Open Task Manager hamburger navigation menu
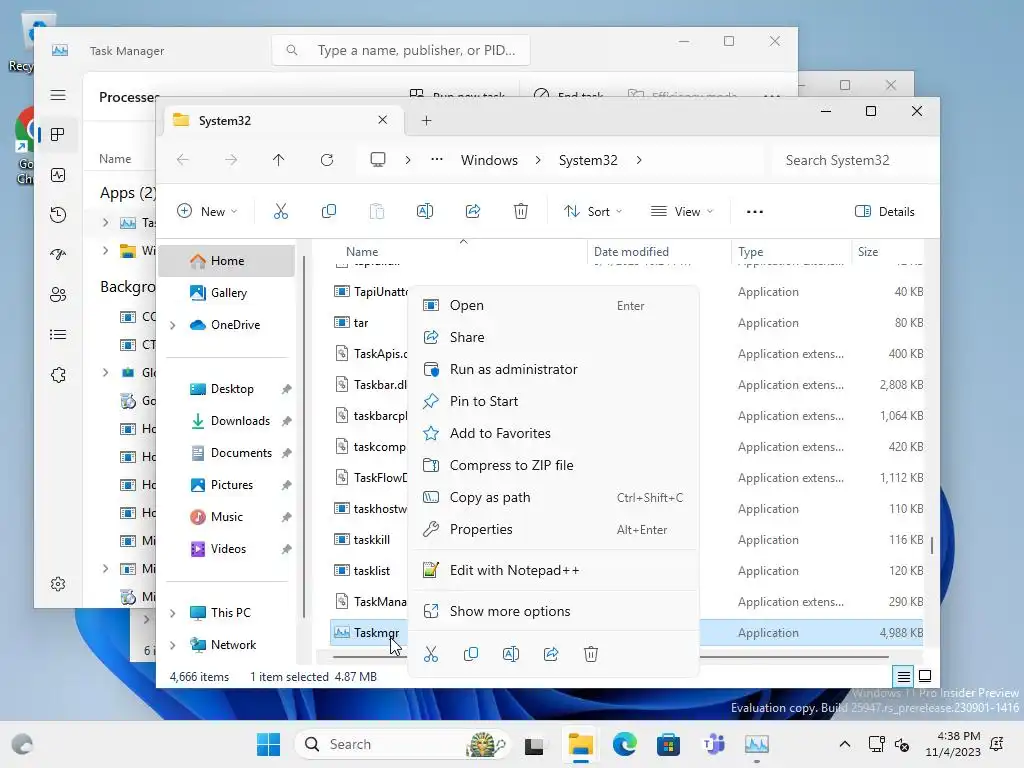Screen dimensions: 1024x768 [x=58, y=95]
